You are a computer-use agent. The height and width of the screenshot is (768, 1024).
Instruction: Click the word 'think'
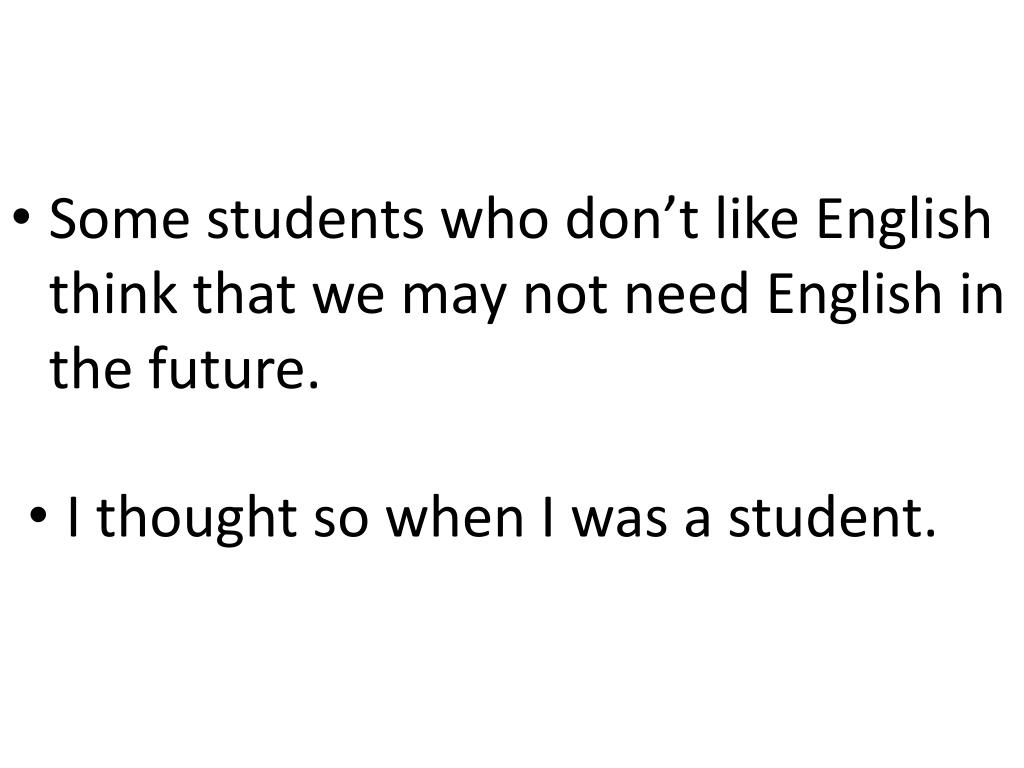pos(114,293)
